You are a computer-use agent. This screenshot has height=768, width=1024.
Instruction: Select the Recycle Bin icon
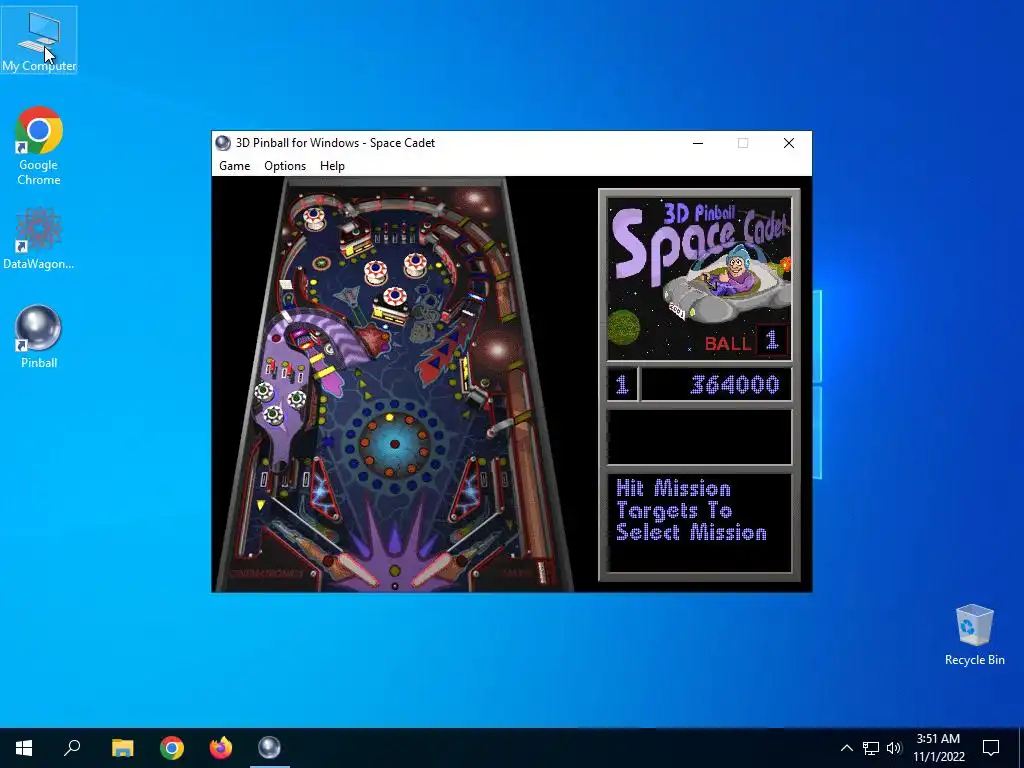click(x=974, y=635)
